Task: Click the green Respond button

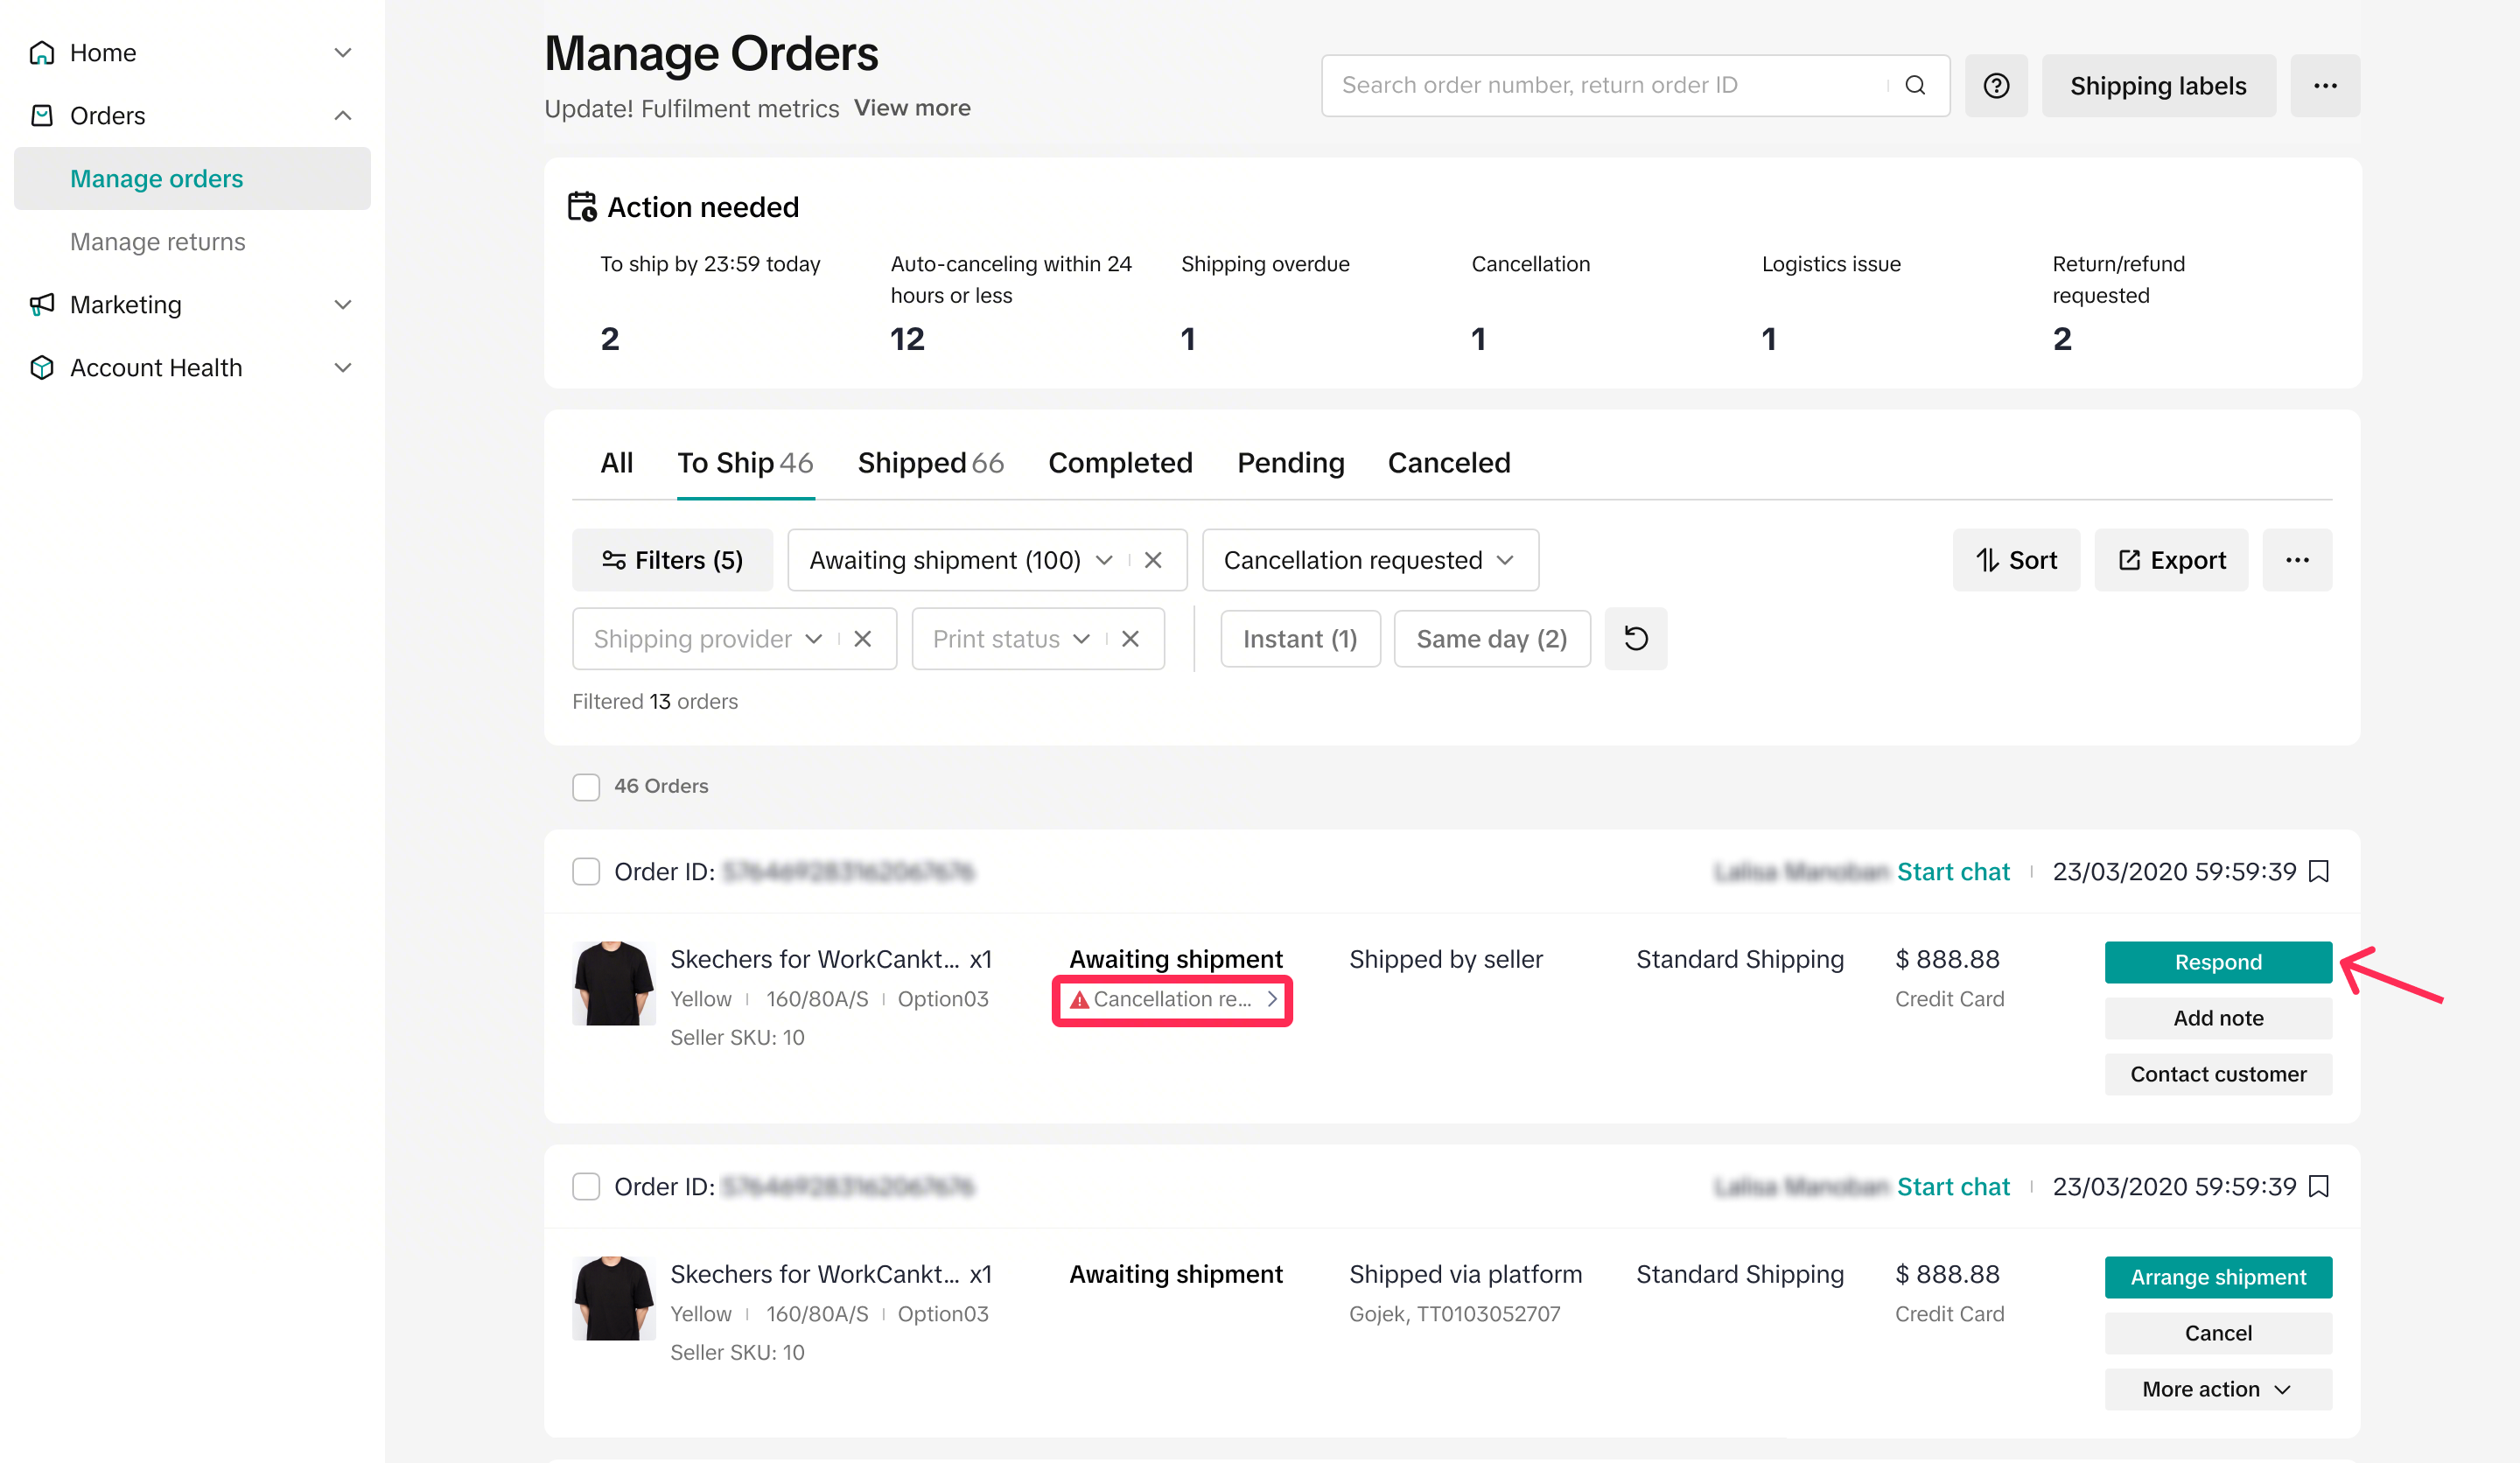Action: pyautogui.click(x=2217, y=961)
